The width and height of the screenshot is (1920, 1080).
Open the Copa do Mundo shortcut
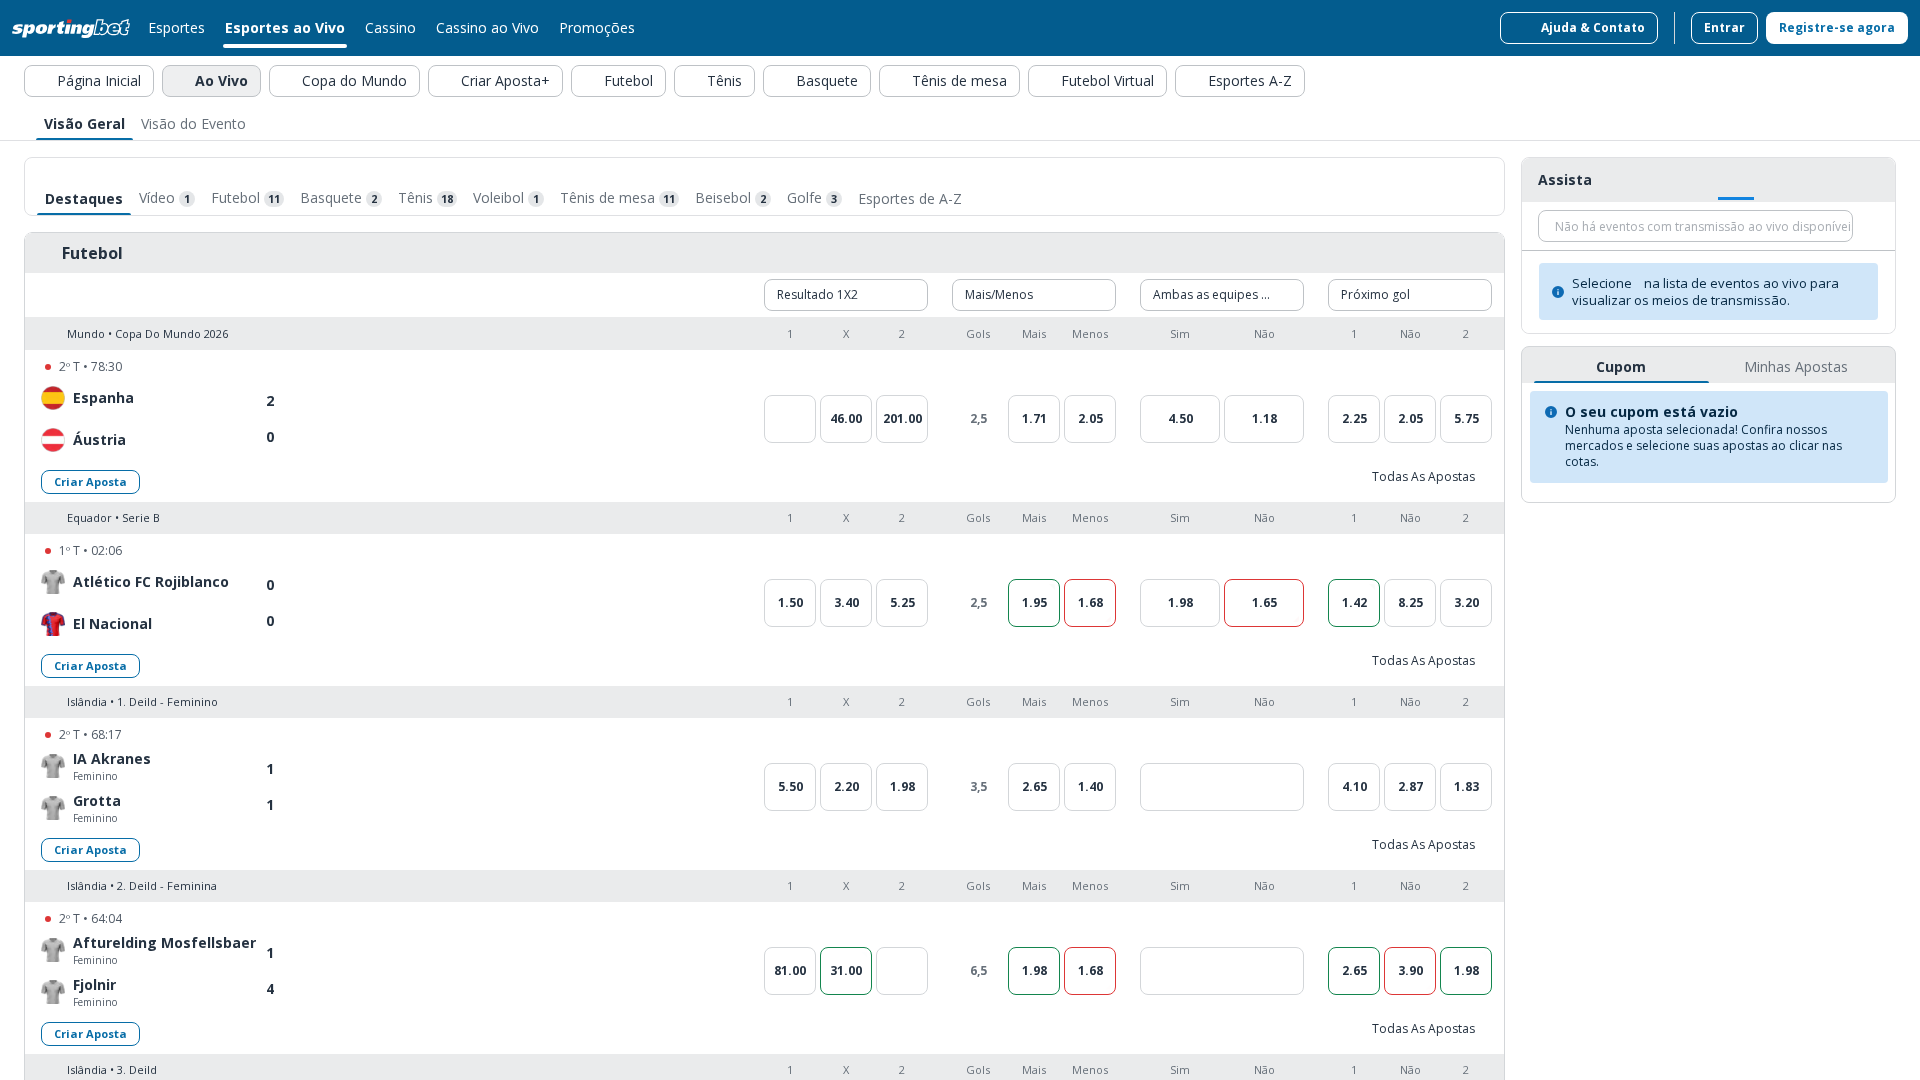(344, 81)
